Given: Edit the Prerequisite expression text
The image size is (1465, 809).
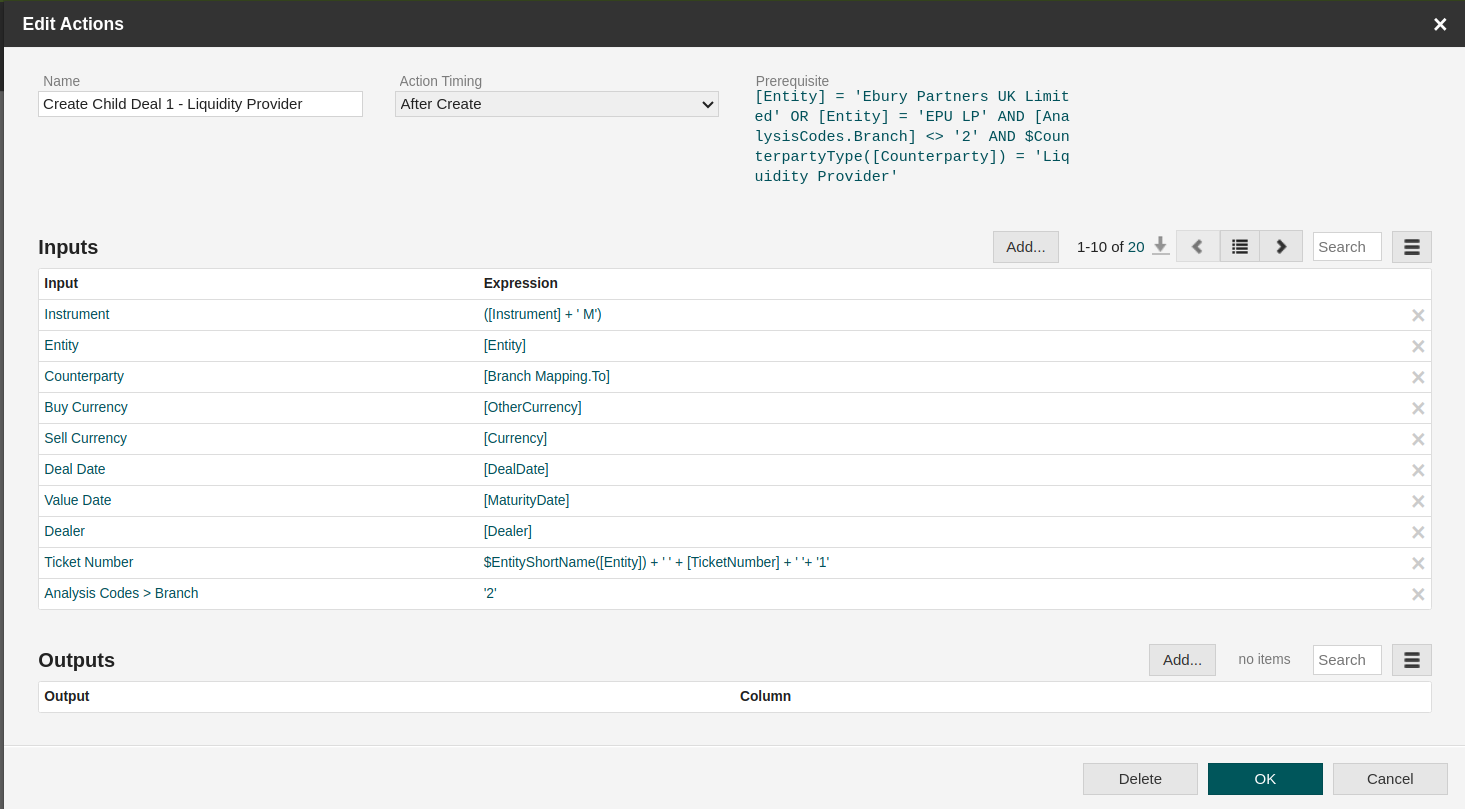Looking at the screenshot, I should pos(912,137).
